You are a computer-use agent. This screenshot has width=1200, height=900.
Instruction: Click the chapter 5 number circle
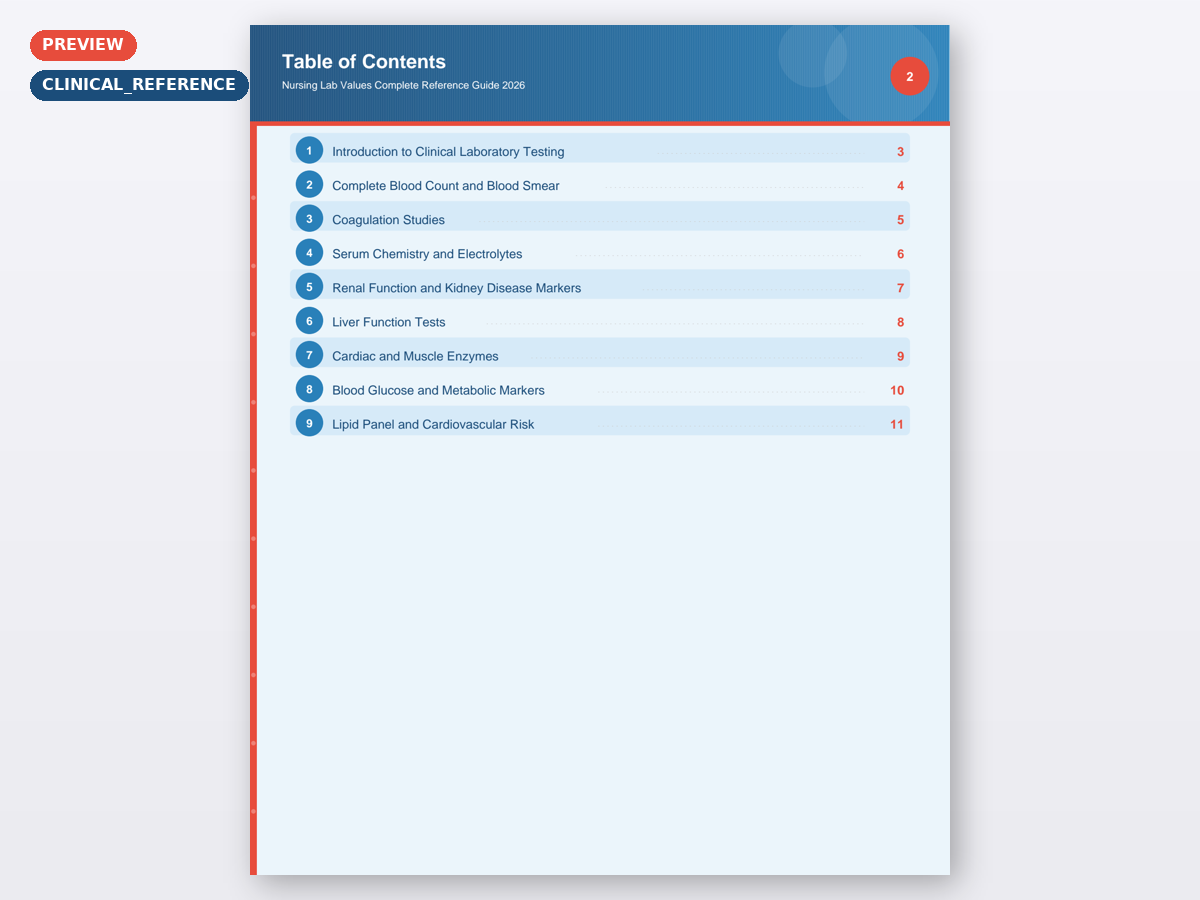point(309,287)
